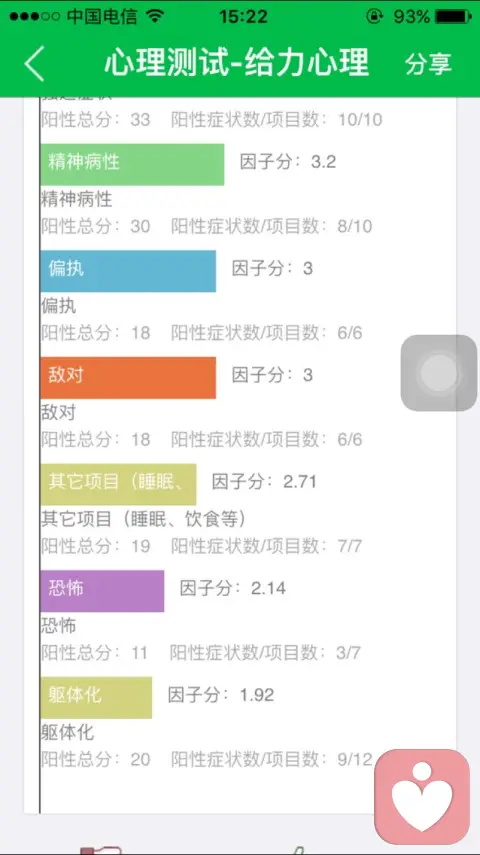Tap the cellular signal dots
This screenshot has width=480, height=855.
[x=34, y=16]
